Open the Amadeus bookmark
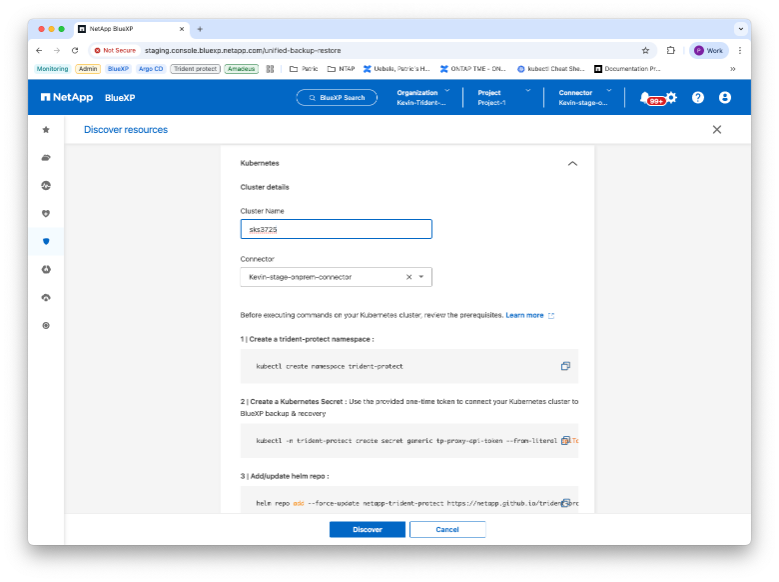This screenshot has height=582, width=779. 241,69
